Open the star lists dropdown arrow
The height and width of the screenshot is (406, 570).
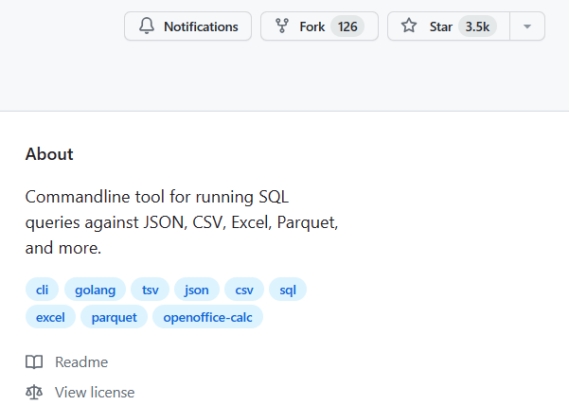click(527, 26)
